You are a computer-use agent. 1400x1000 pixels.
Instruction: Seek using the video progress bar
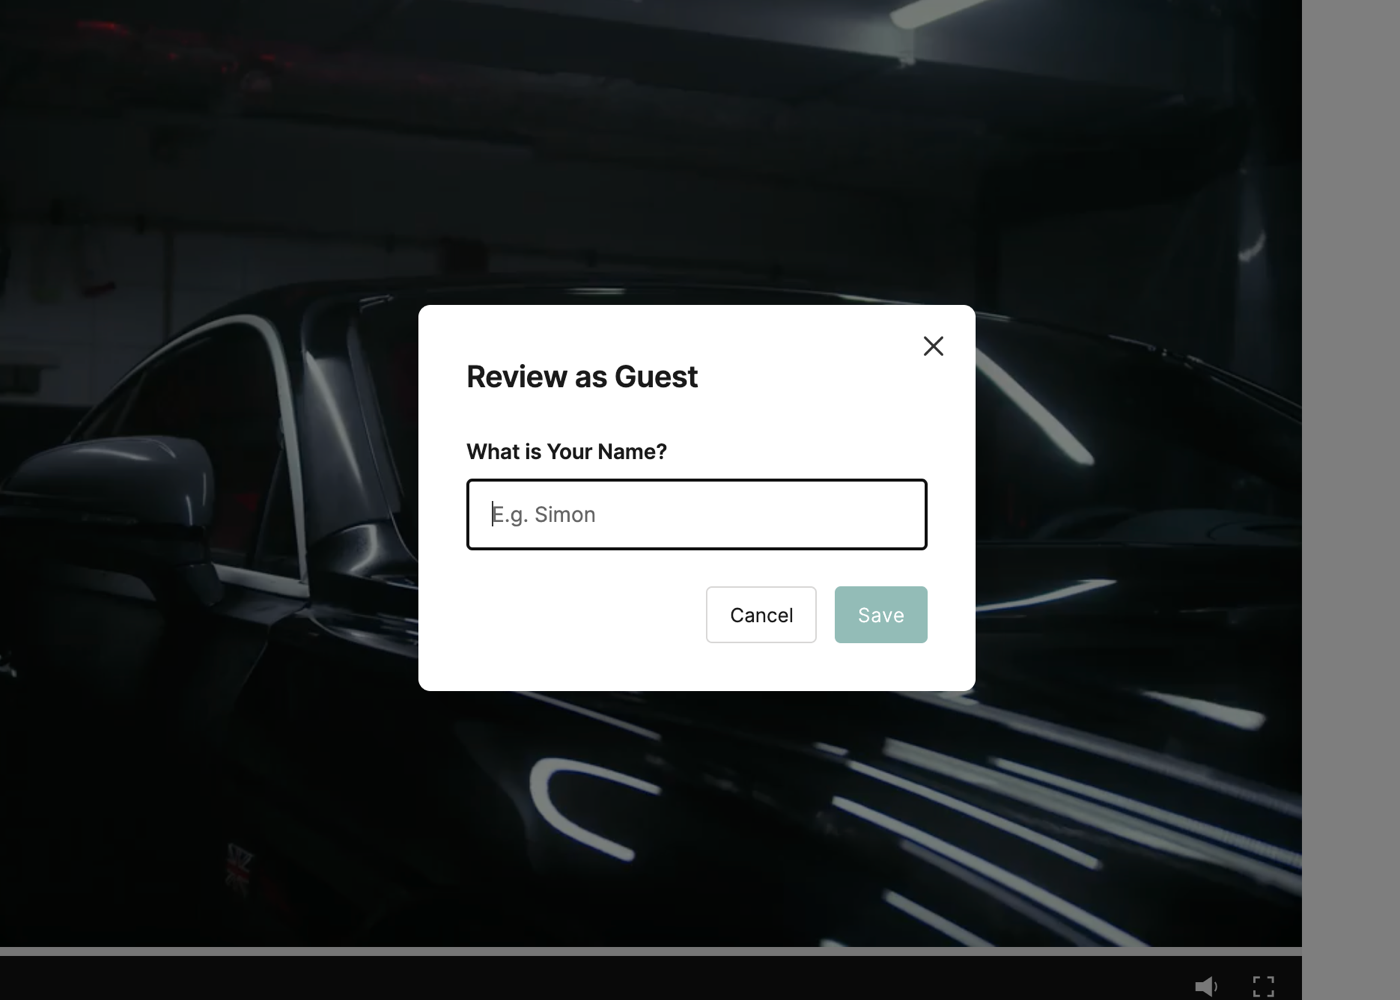click(x=650, y=951)
